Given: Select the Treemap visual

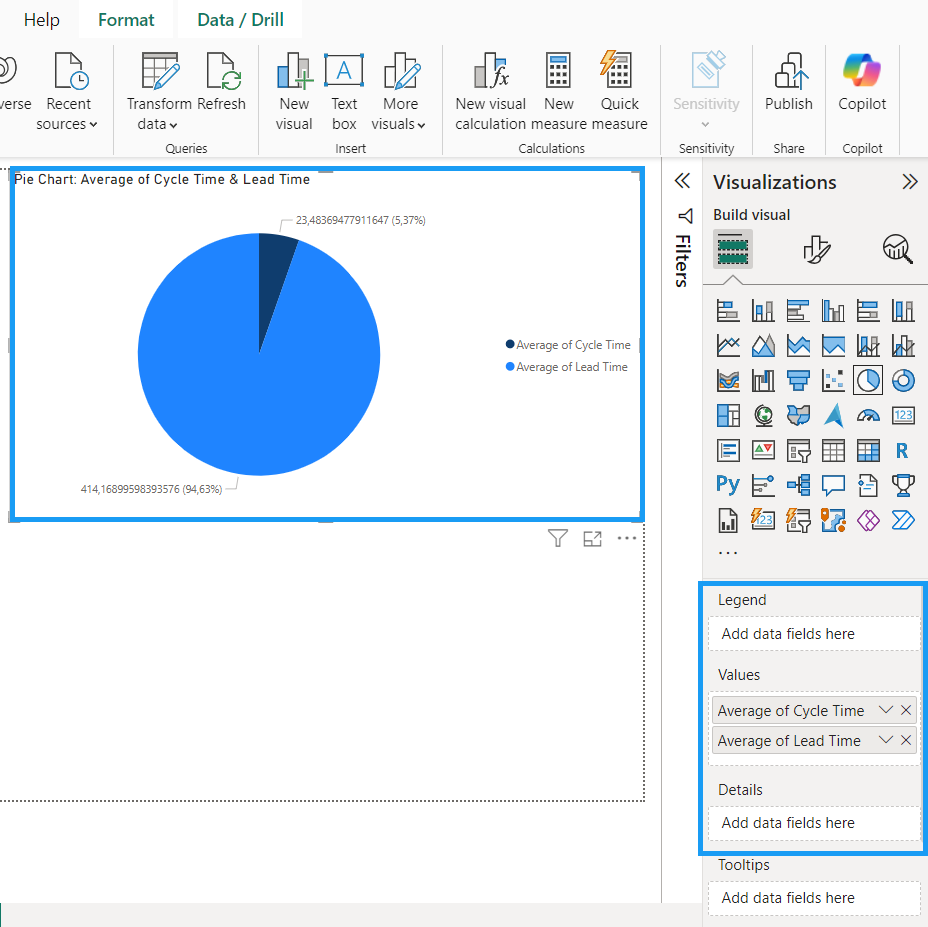Looking at the screenshot, I should (728, 415).
